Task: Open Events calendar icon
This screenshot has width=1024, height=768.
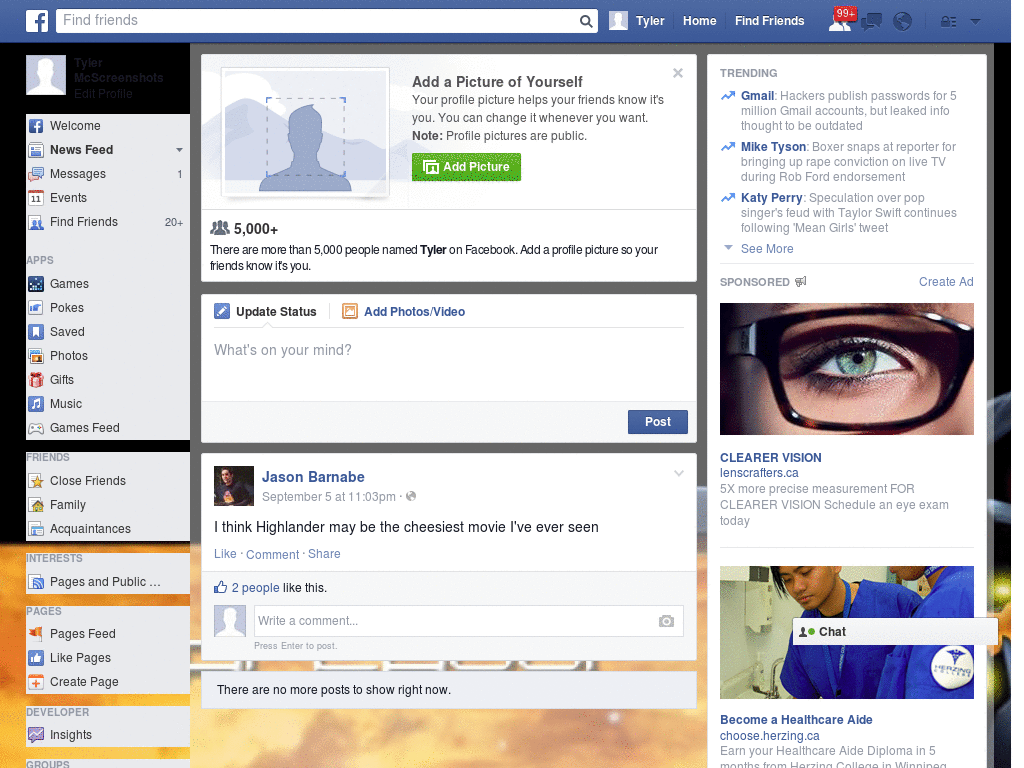Action: [36, 198]
